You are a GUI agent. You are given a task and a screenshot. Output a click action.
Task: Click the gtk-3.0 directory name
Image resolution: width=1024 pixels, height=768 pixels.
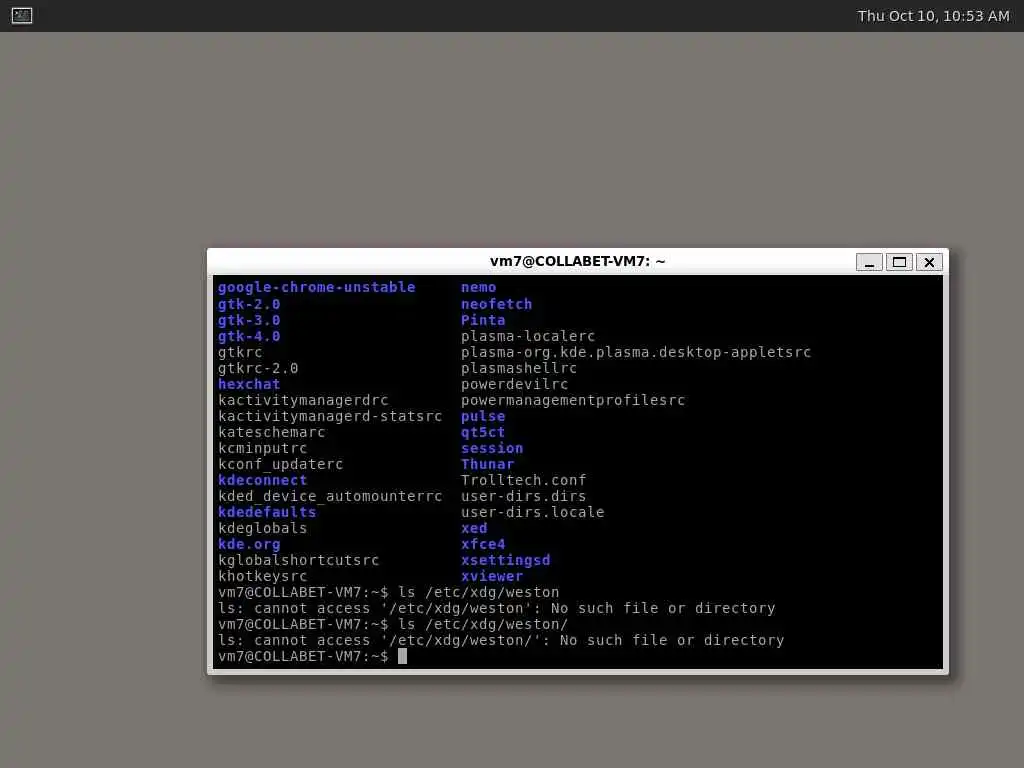click(x=249, y=320)
